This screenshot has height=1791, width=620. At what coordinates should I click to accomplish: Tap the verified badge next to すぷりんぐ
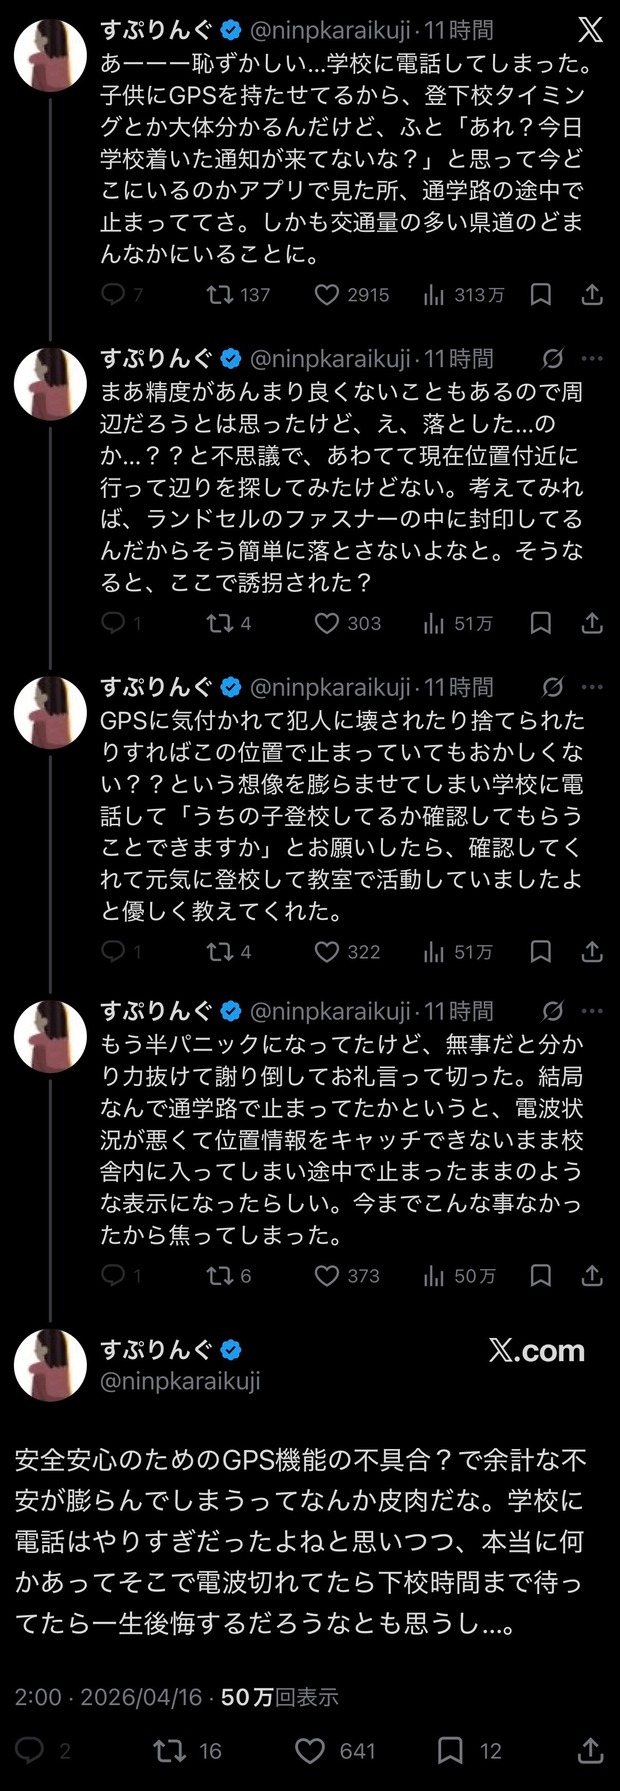(232, 30)
